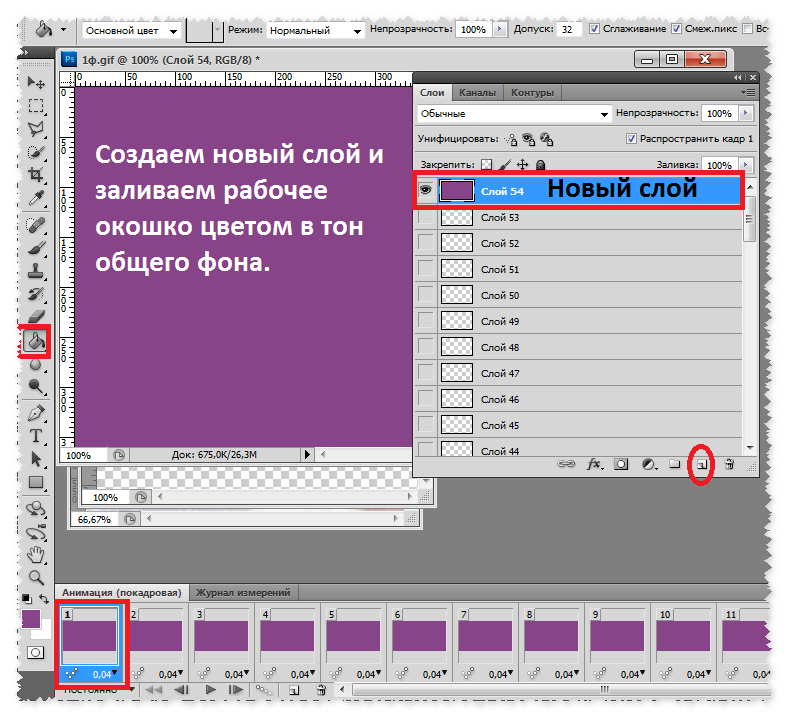Create new adjustment layer
The width and height of the screenshot is (788, 720).
649,464
